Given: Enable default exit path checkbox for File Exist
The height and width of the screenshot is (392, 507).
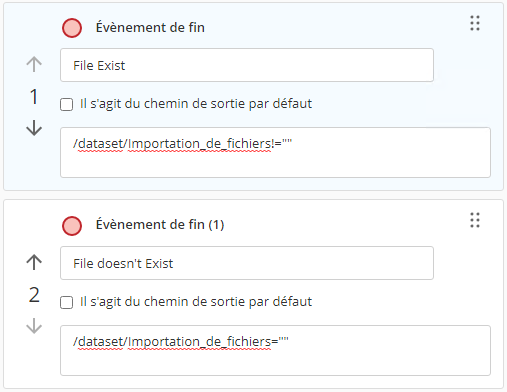Looking at the screenshot, I should pos(67,104).
